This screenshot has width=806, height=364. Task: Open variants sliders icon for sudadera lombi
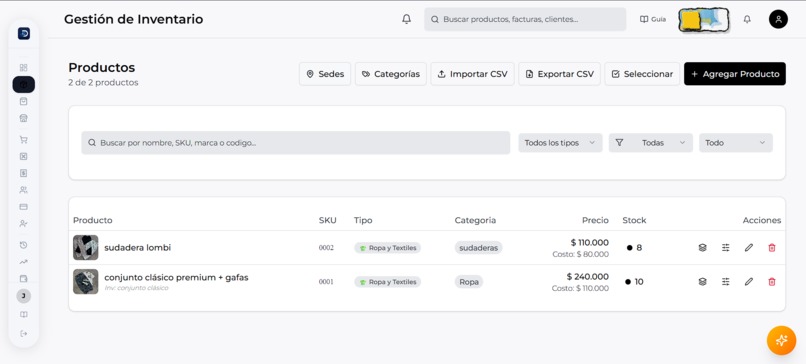[x=725, y=248]
